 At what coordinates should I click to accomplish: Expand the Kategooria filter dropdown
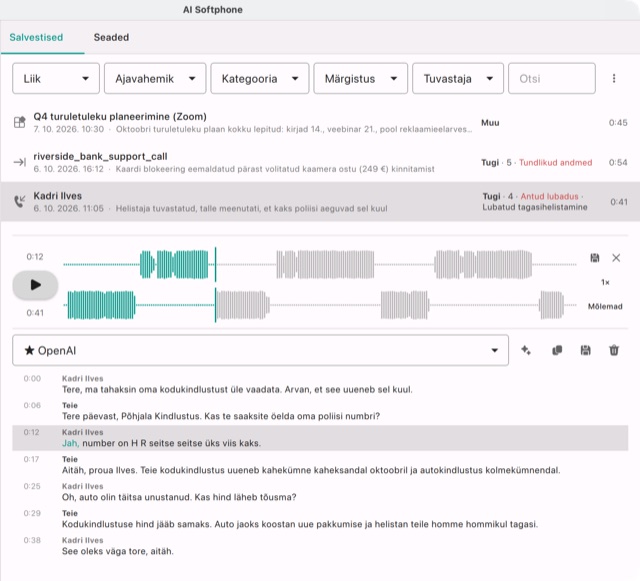click(260, 78)
